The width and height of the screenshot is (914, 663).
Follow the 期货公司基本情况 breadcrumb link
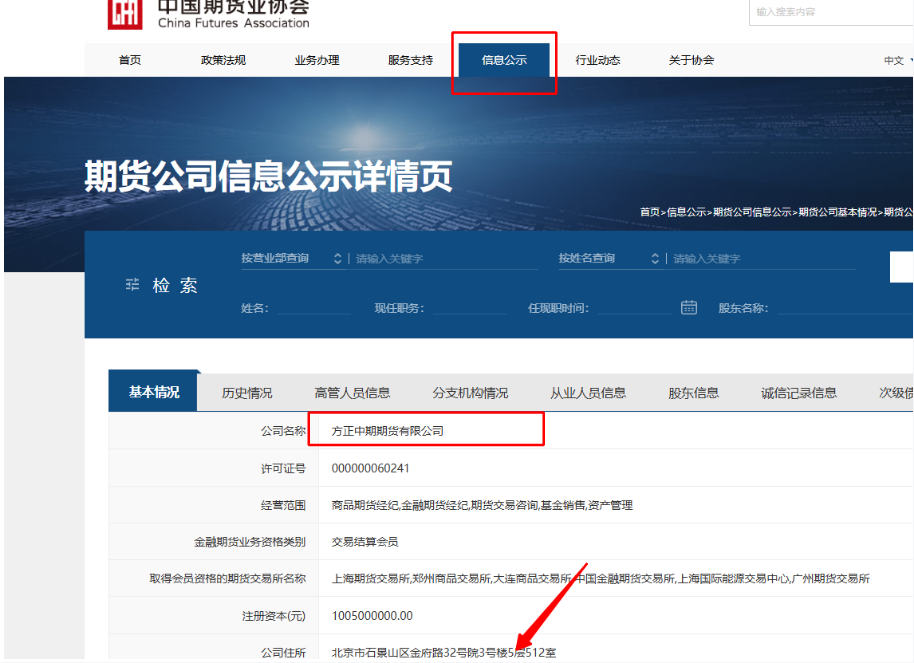click(x=838, y=212)
